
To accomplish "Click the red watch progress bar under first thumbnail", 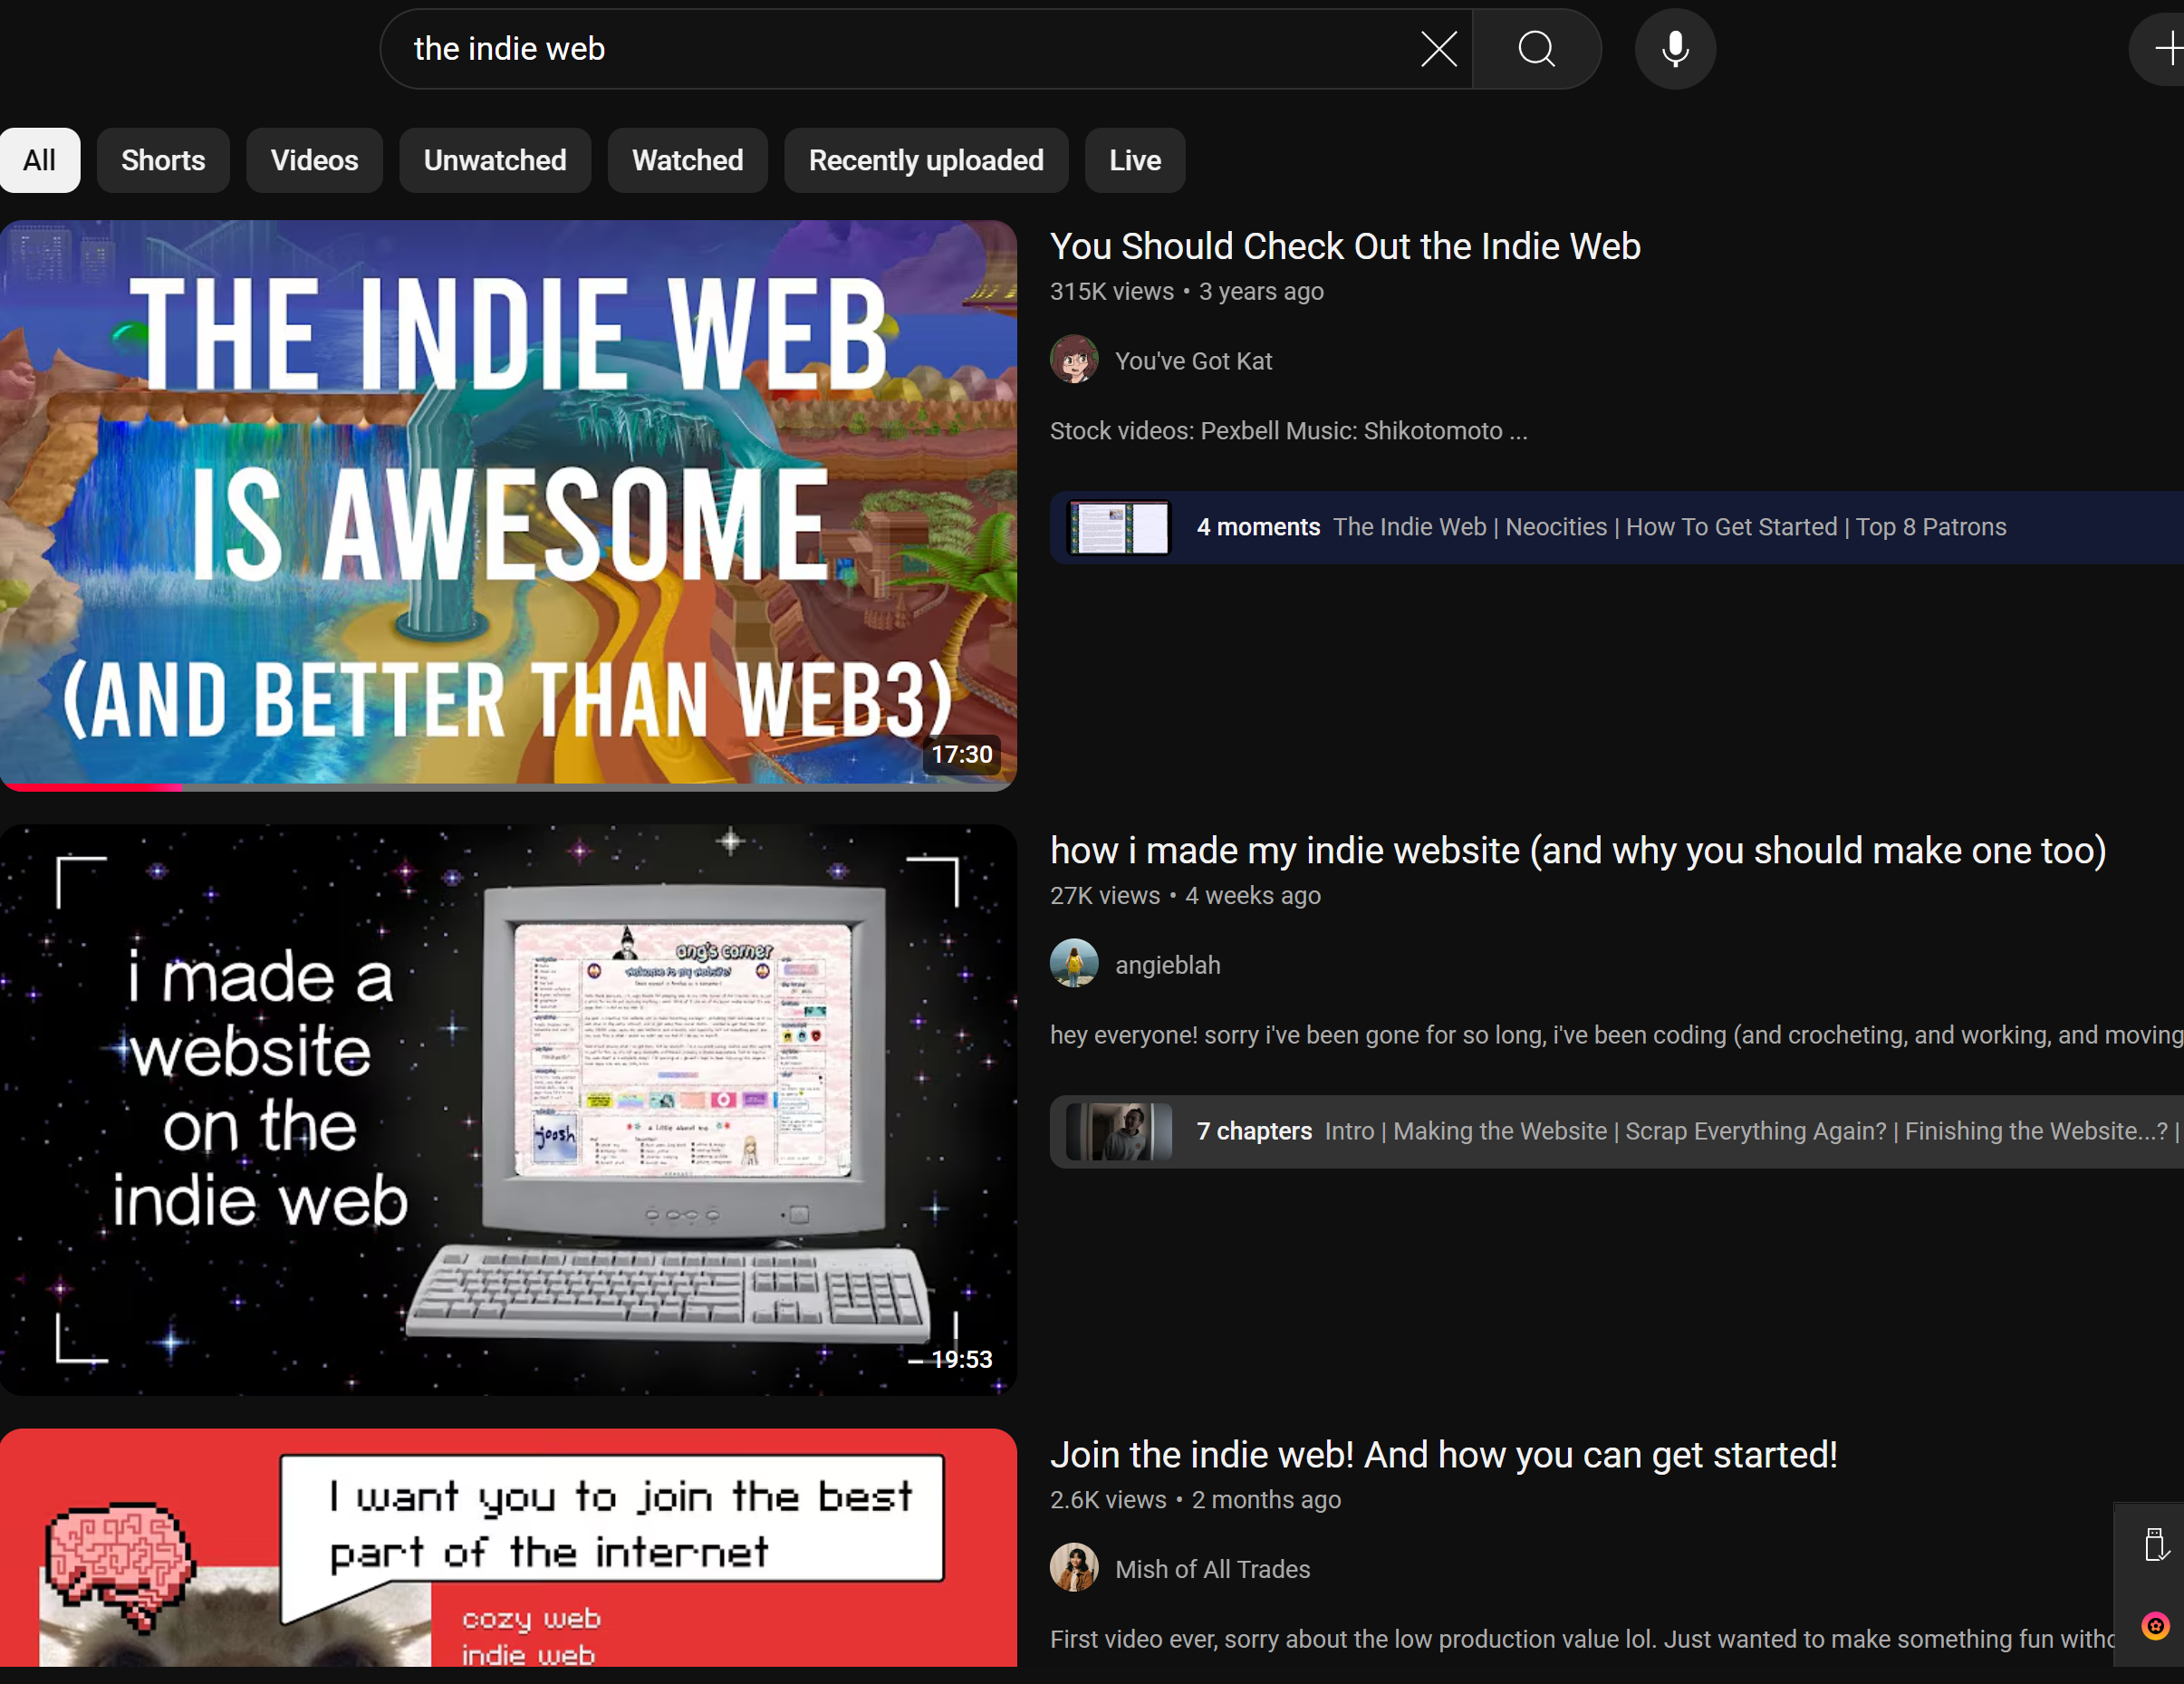I will [91, 787].
